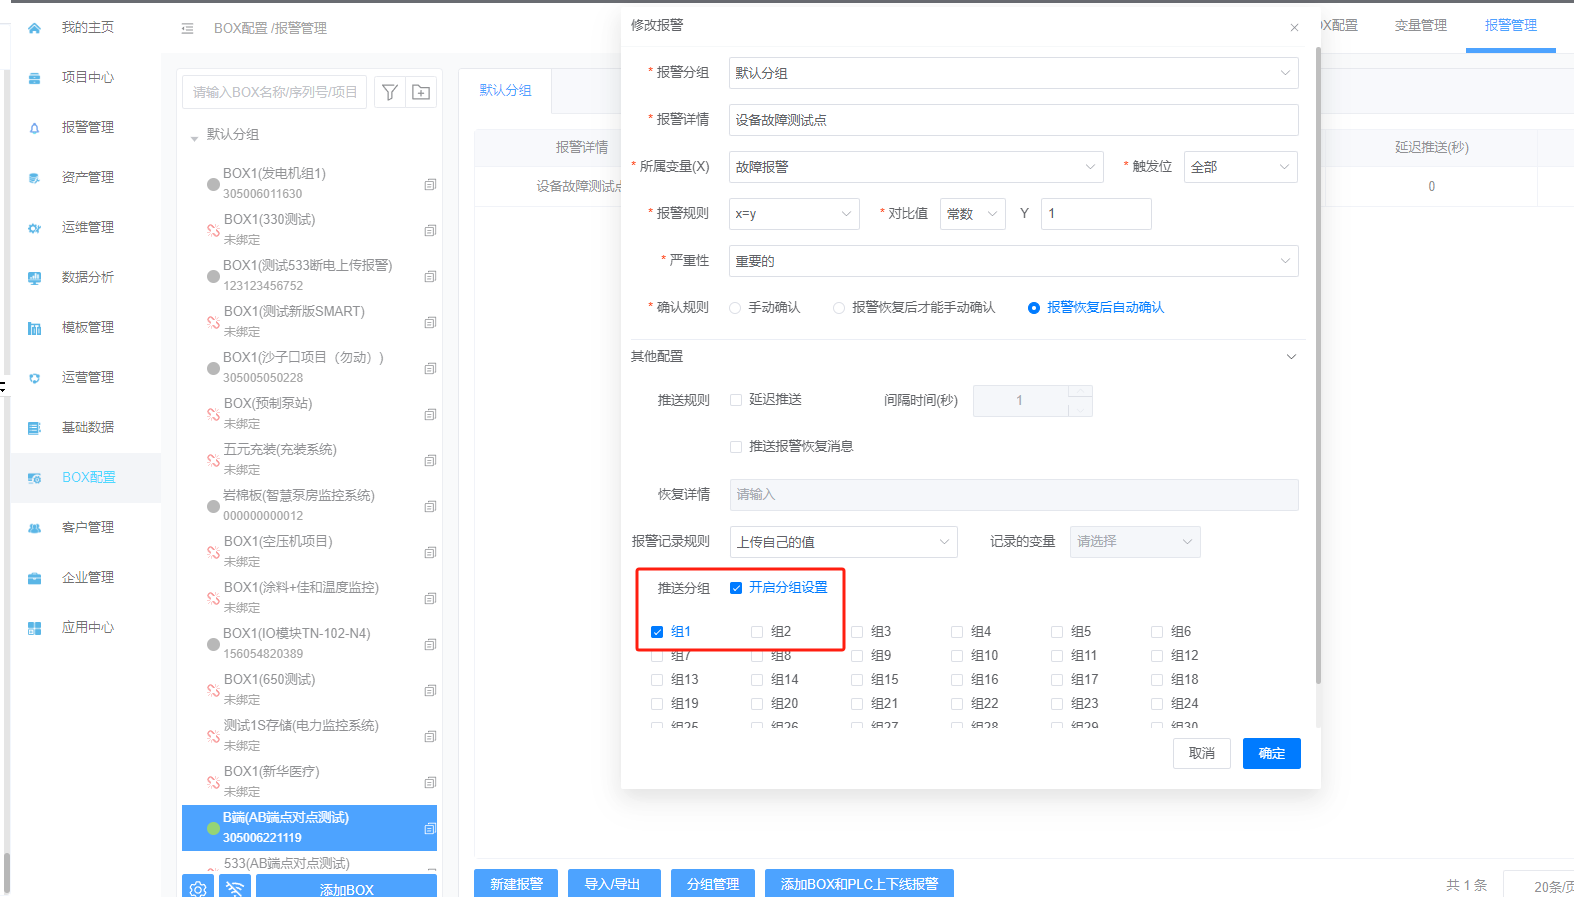The height and width of the screenshot is (897, 1574).
Task: Click the Y comparison value input
Action: point(1096,214)
